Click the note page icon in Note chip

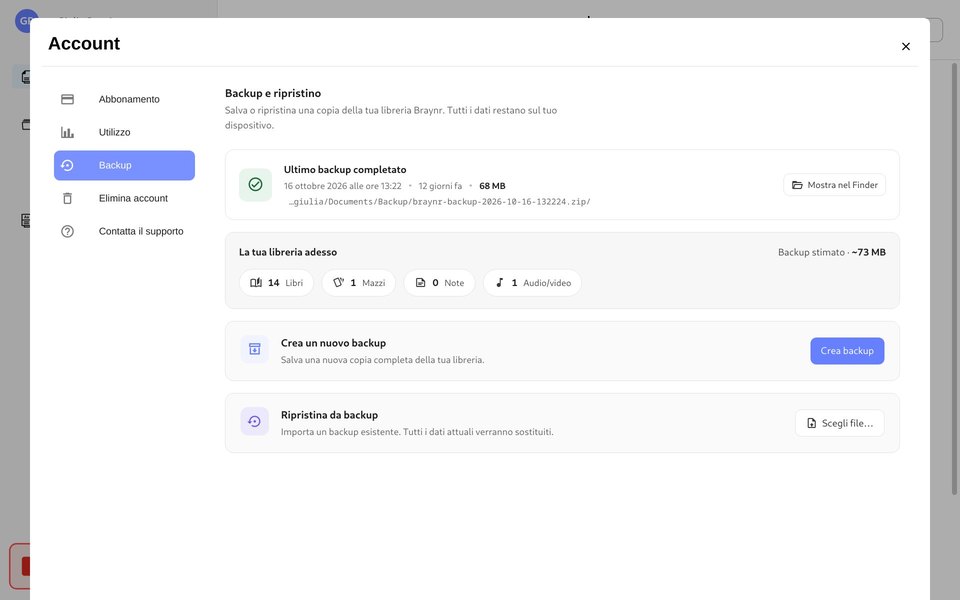421,283
